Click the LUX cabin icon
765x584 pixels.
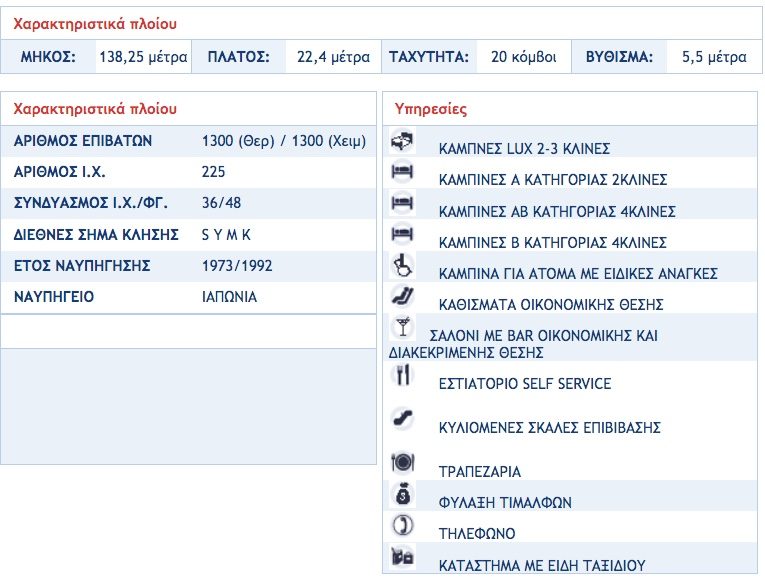coord(403,141)
